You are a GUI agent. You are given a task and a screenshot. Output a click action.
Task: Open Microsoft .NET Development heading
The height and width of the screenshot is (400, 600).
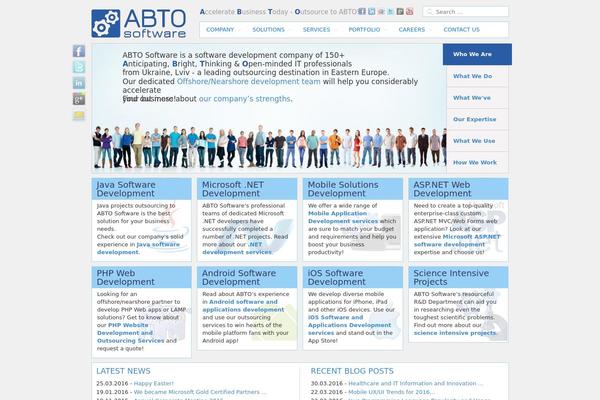[x=233, y=189]
